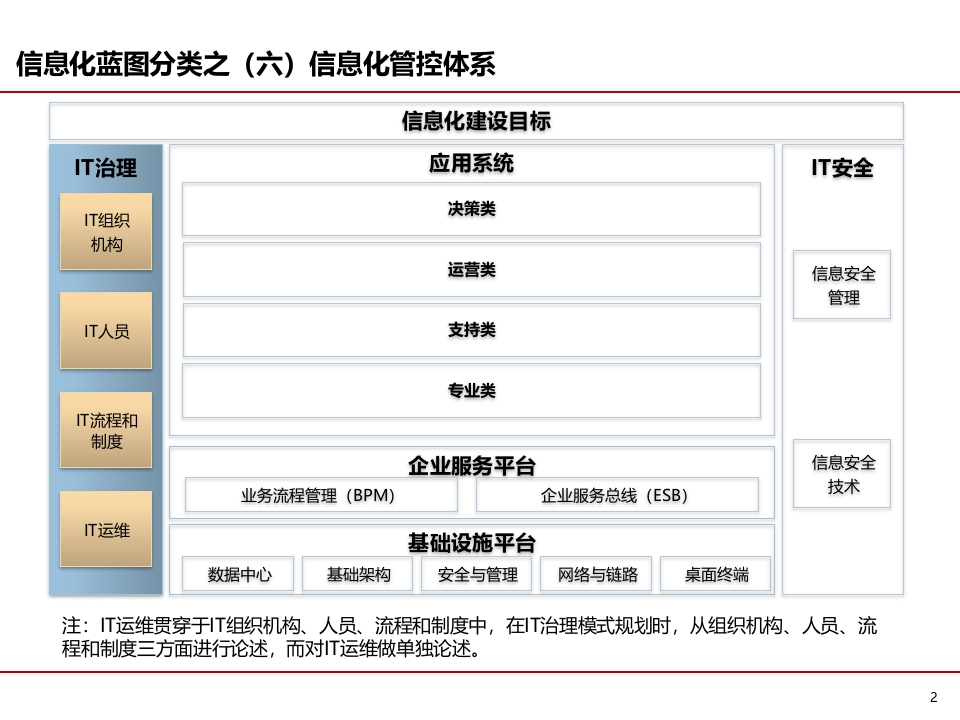960x720 pixels.
Task: Select the 信息安全管理 box
Action: tap(842, 285)
